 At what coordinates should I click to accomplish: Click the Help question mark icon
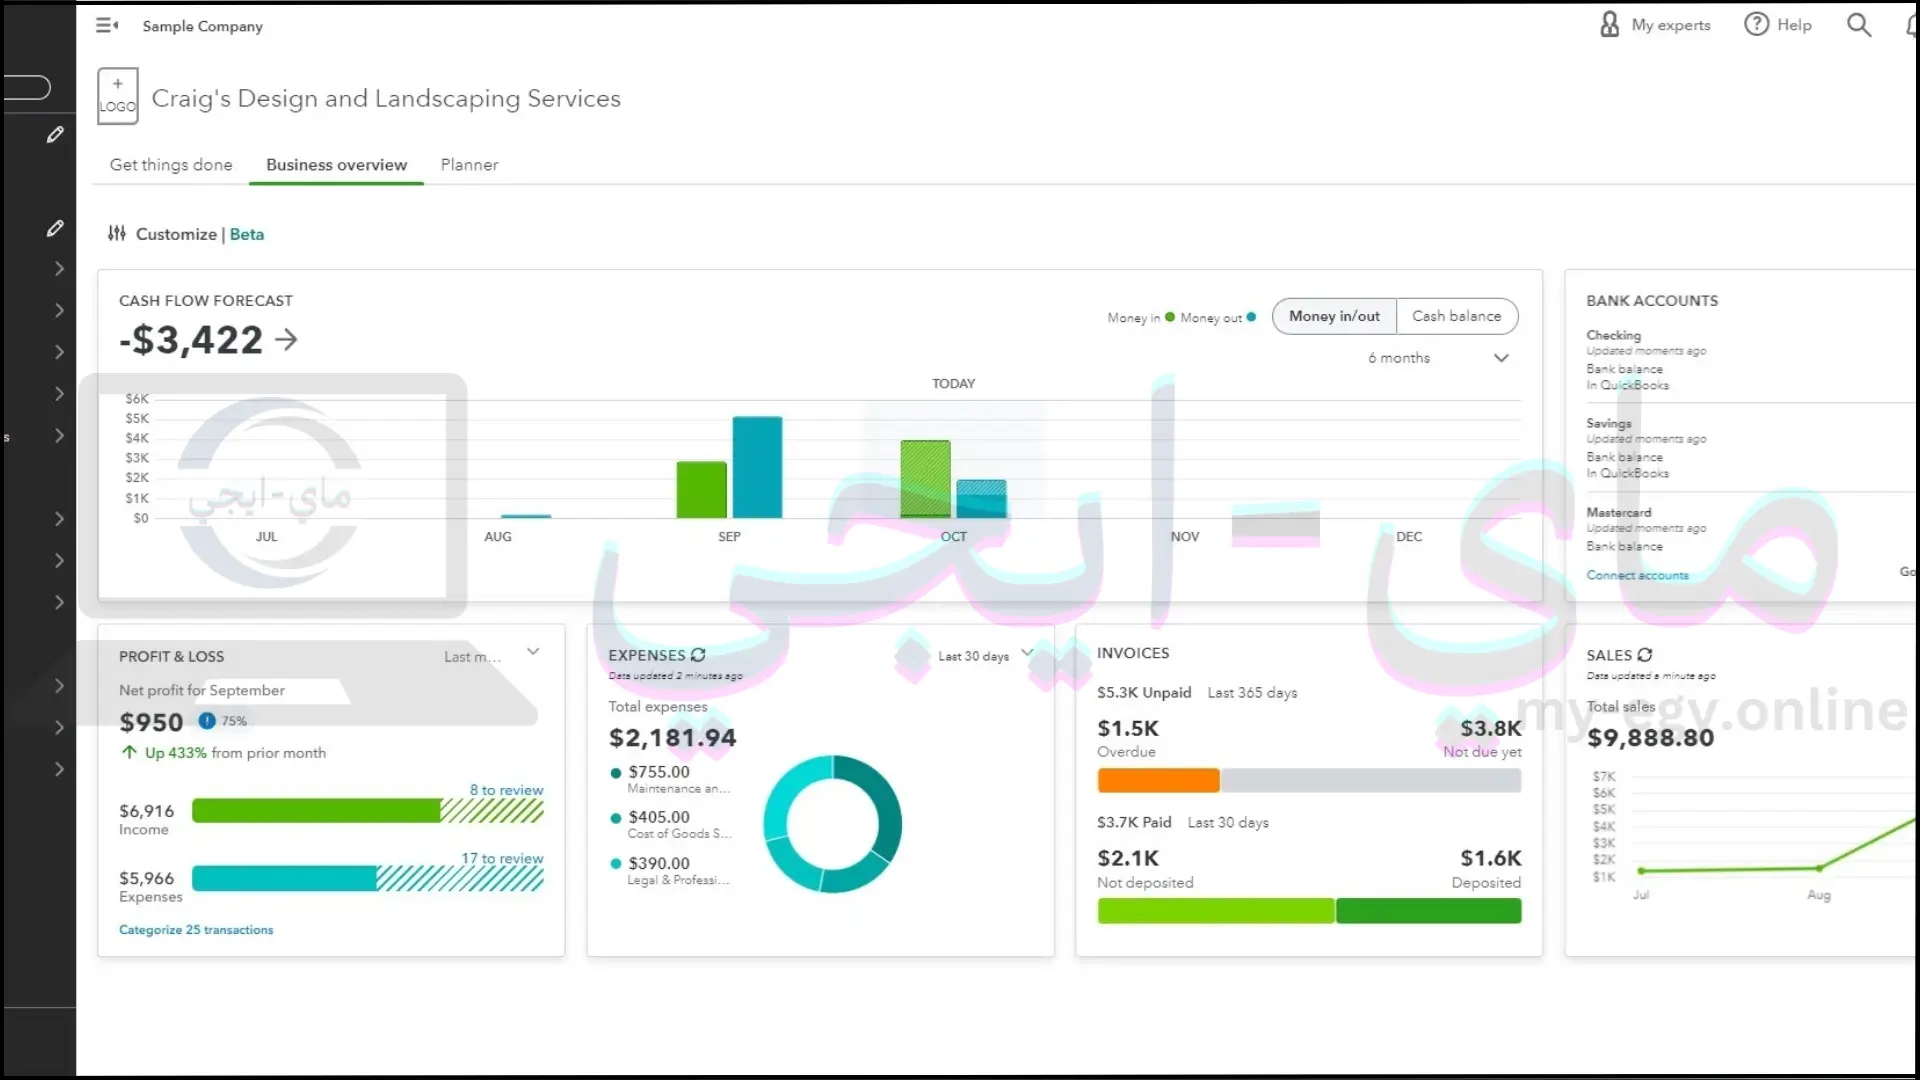pos(1756,25)
